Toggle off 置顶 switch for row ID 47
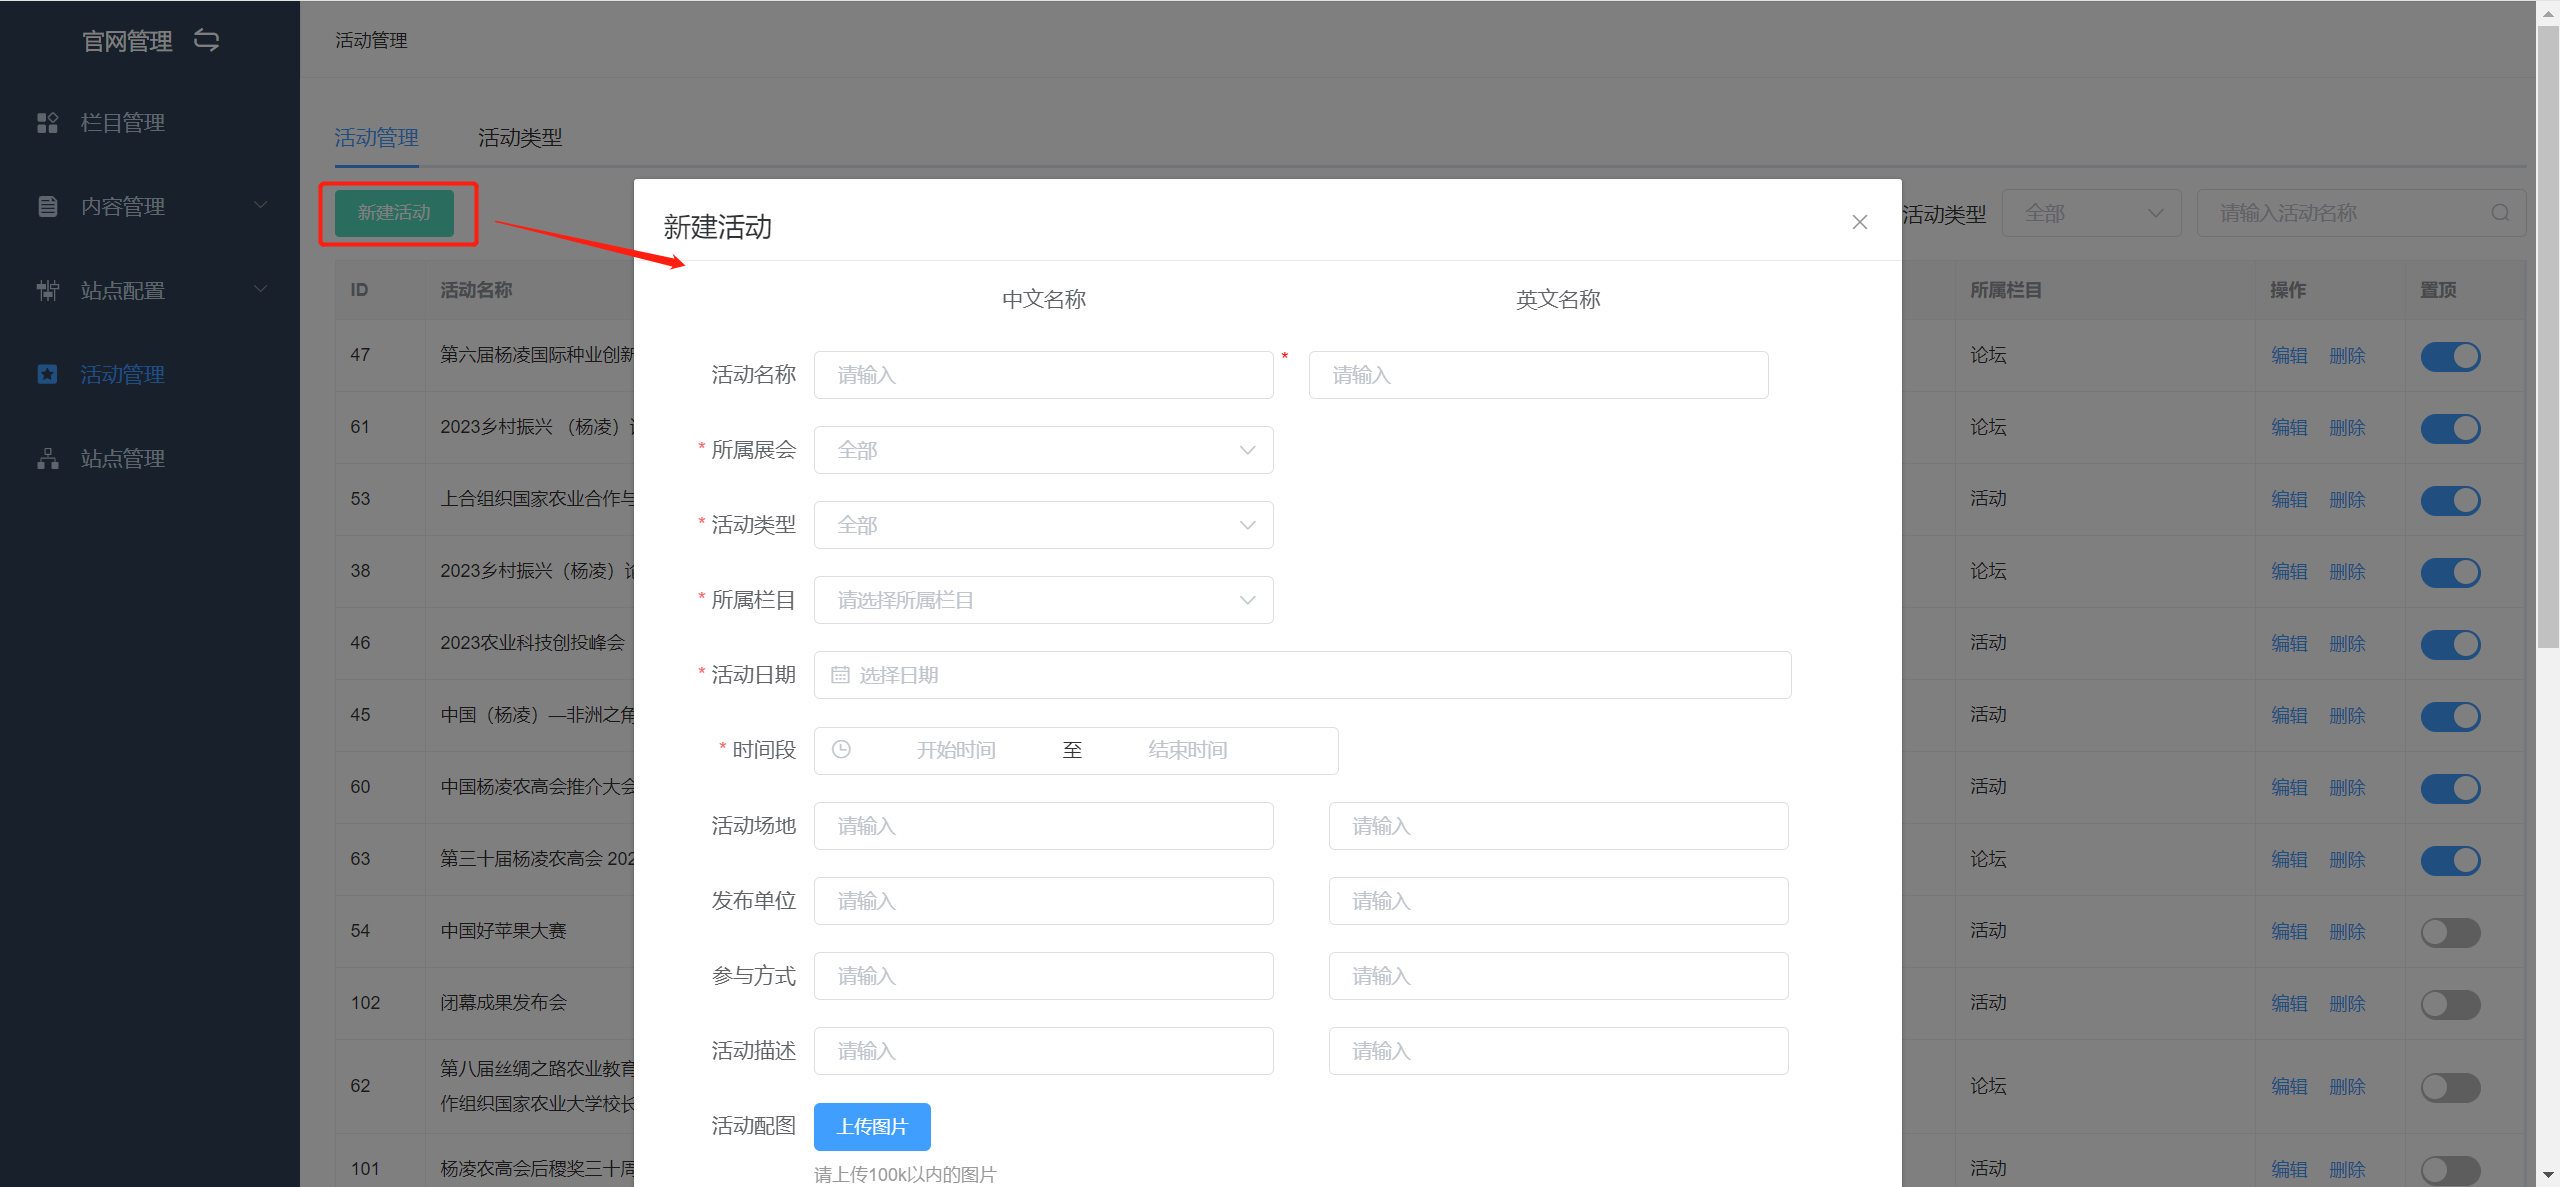This screenshot has width=2560, height=1187. point(2449,356)
